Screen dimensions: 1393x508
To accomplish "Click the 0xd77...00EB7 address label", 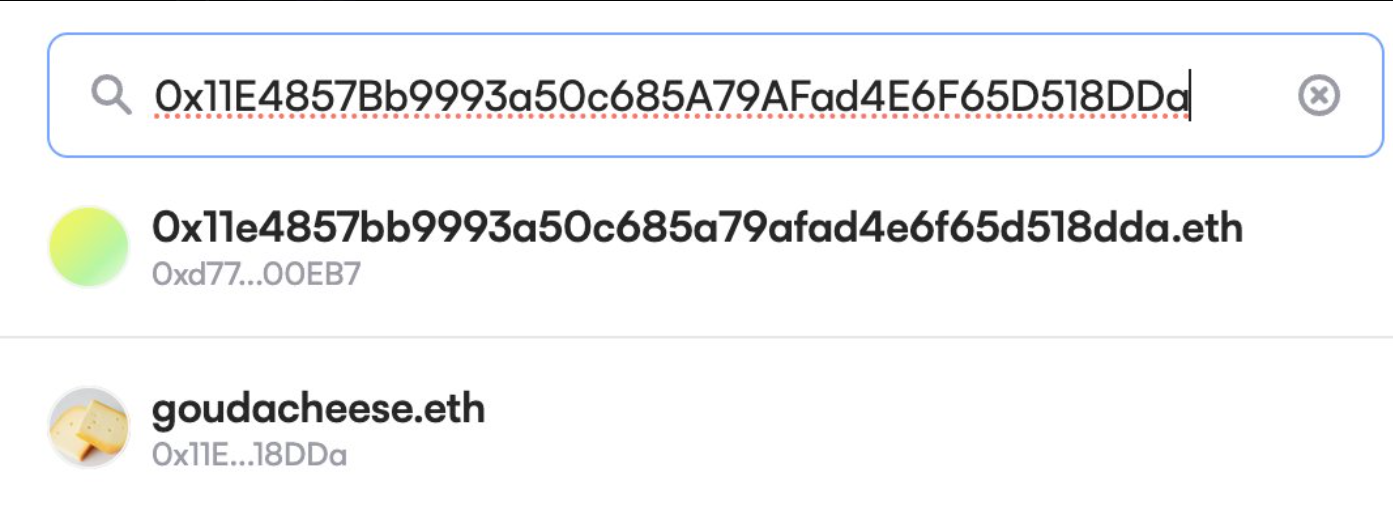I will click(256, 273).
